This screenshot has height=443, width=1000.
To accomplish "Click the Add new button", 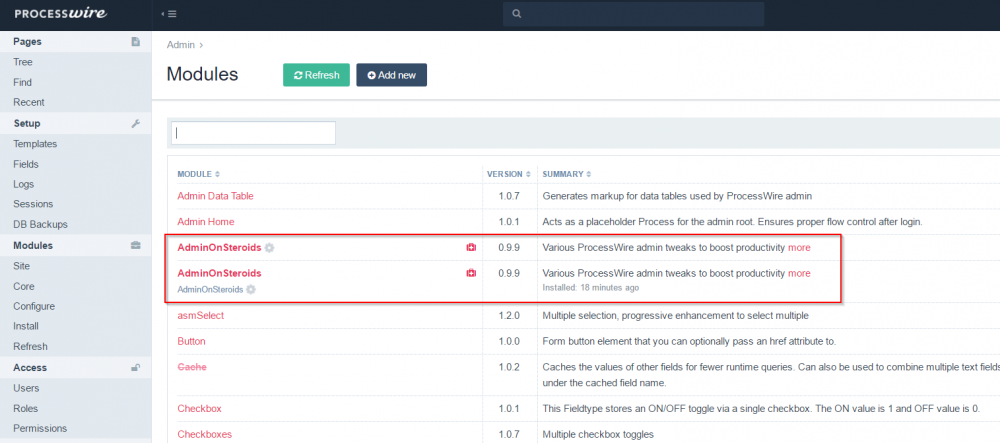I will pyautogui.click(x=391, y=75).
